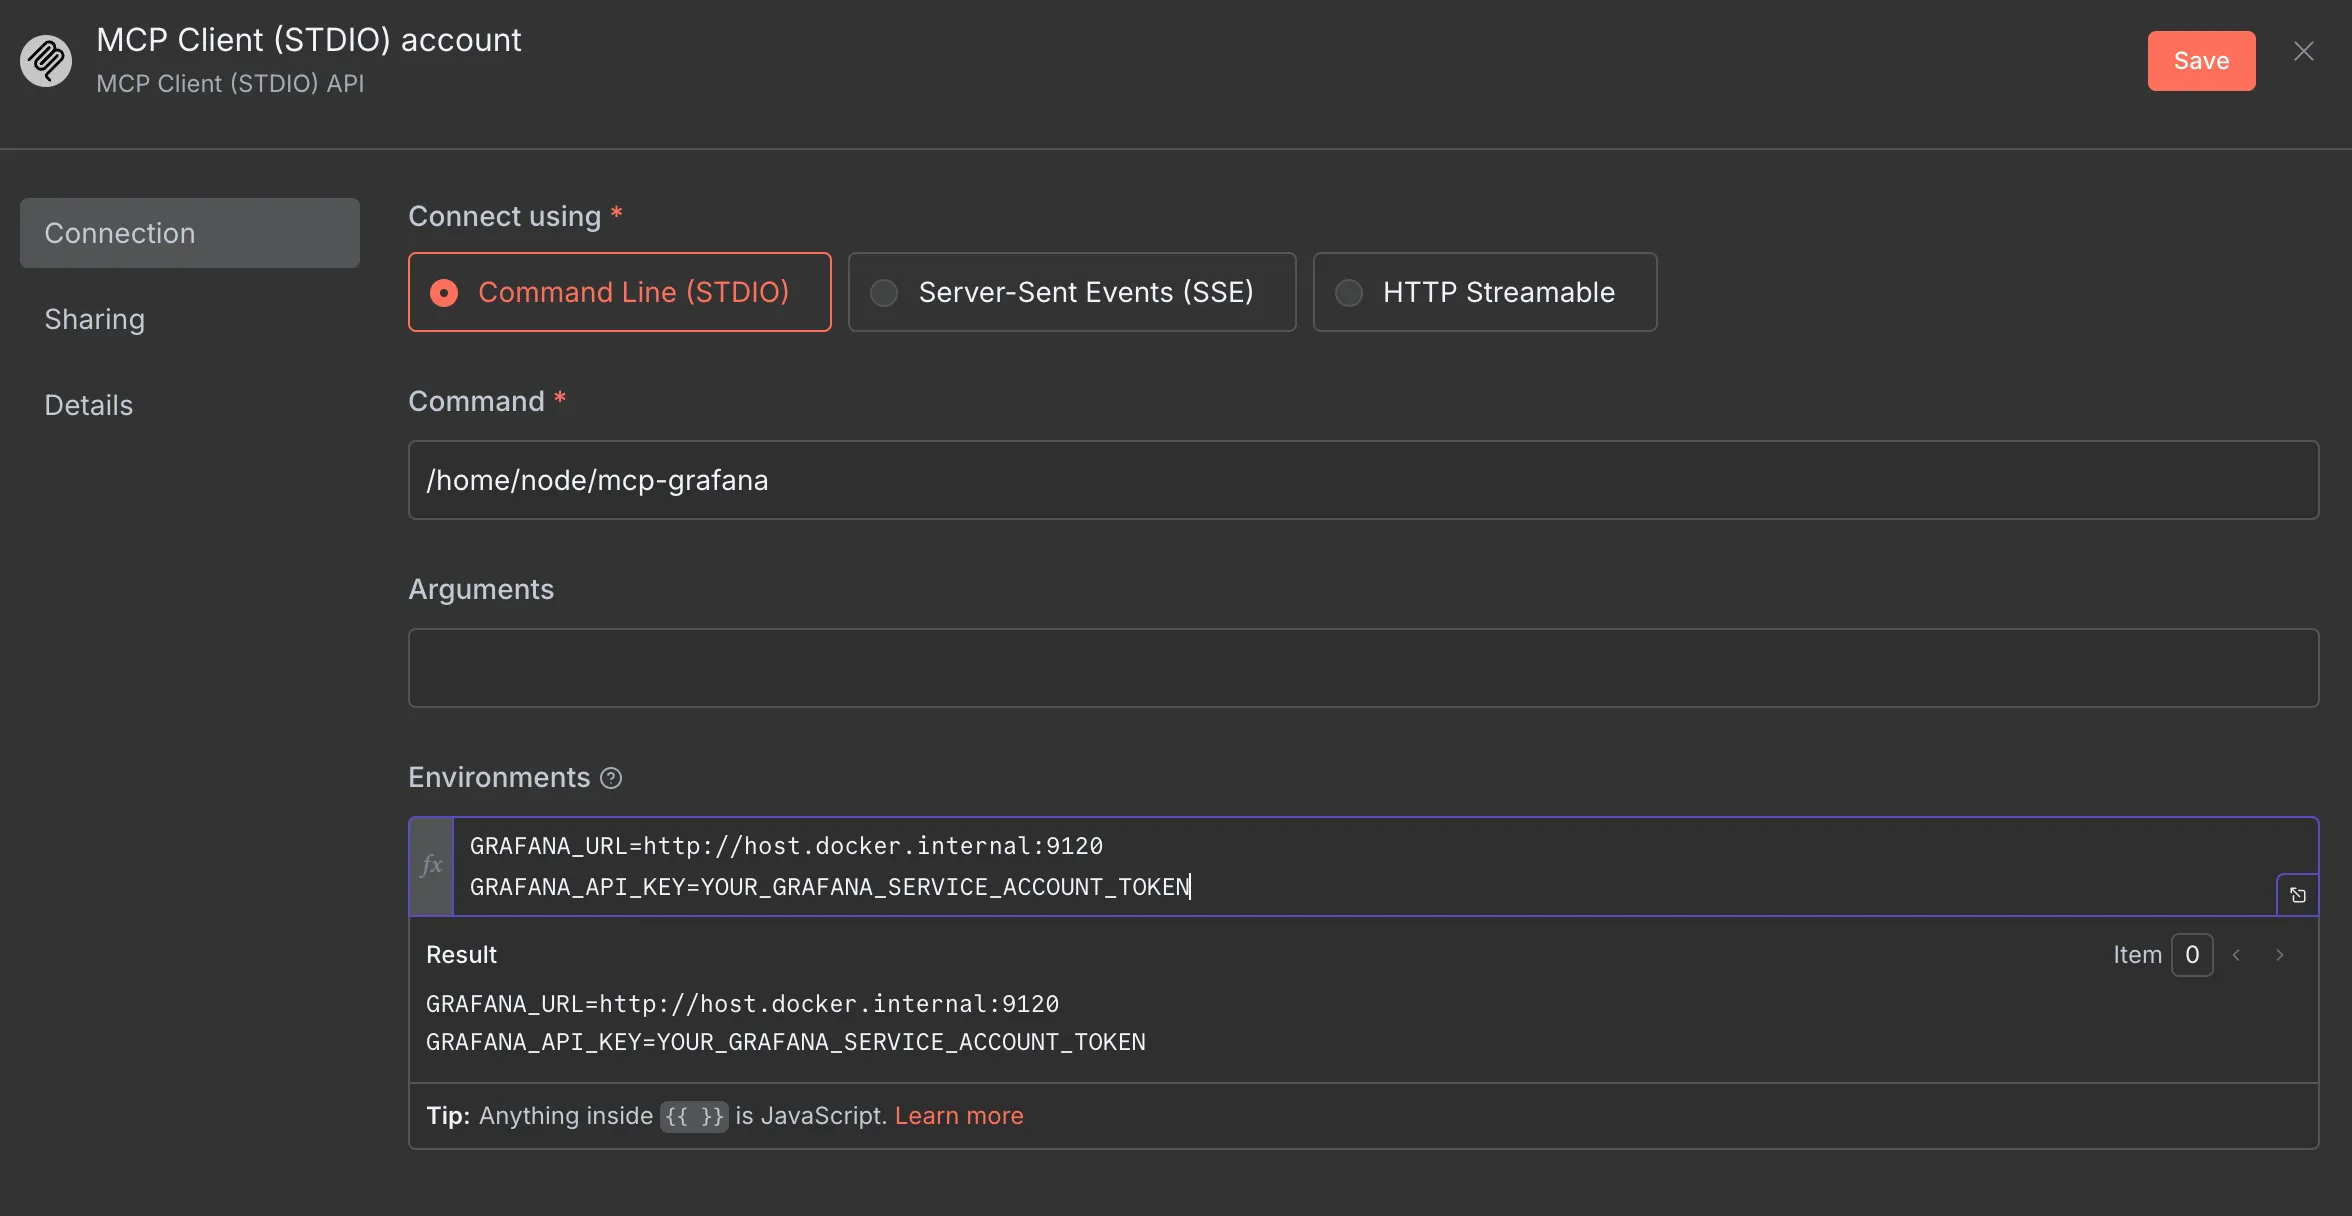2352x1216 pixels.
Task: Click the Command input field
Action: [1364, 480]
